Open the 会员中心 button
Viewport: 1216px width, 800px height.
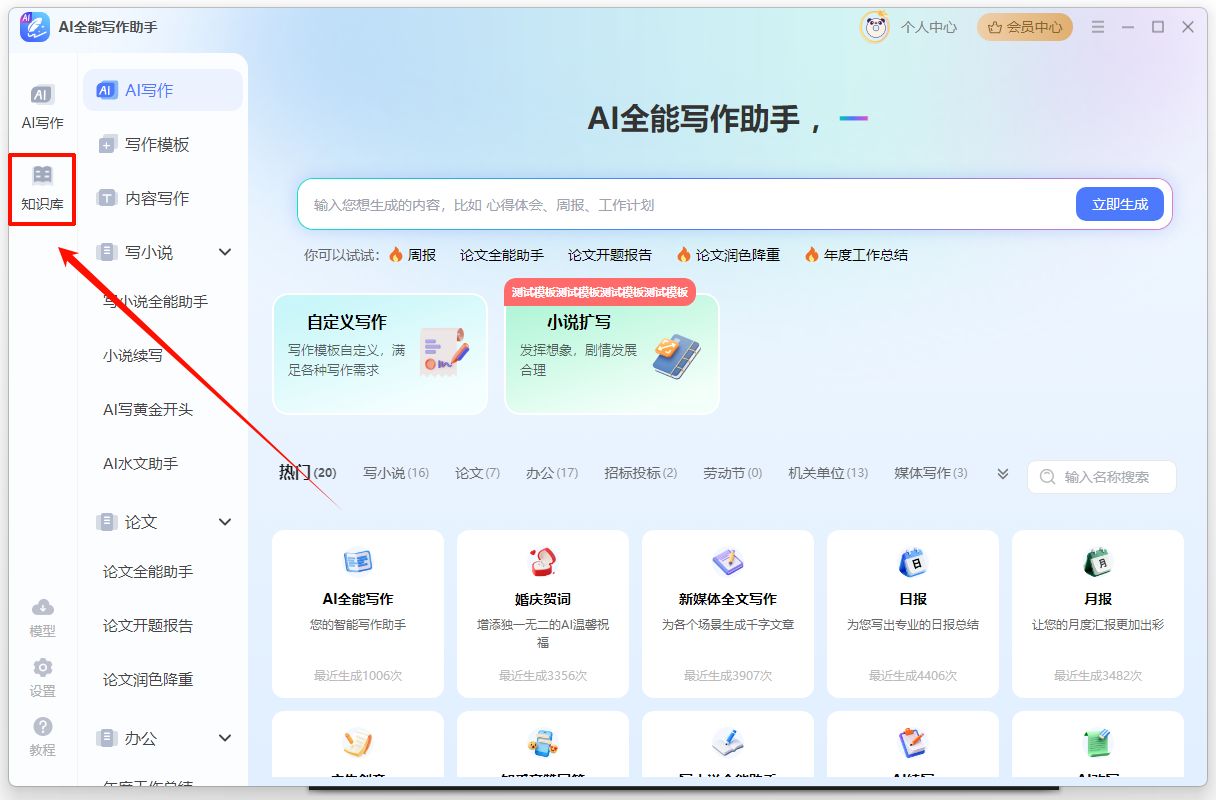point(1025,27)
